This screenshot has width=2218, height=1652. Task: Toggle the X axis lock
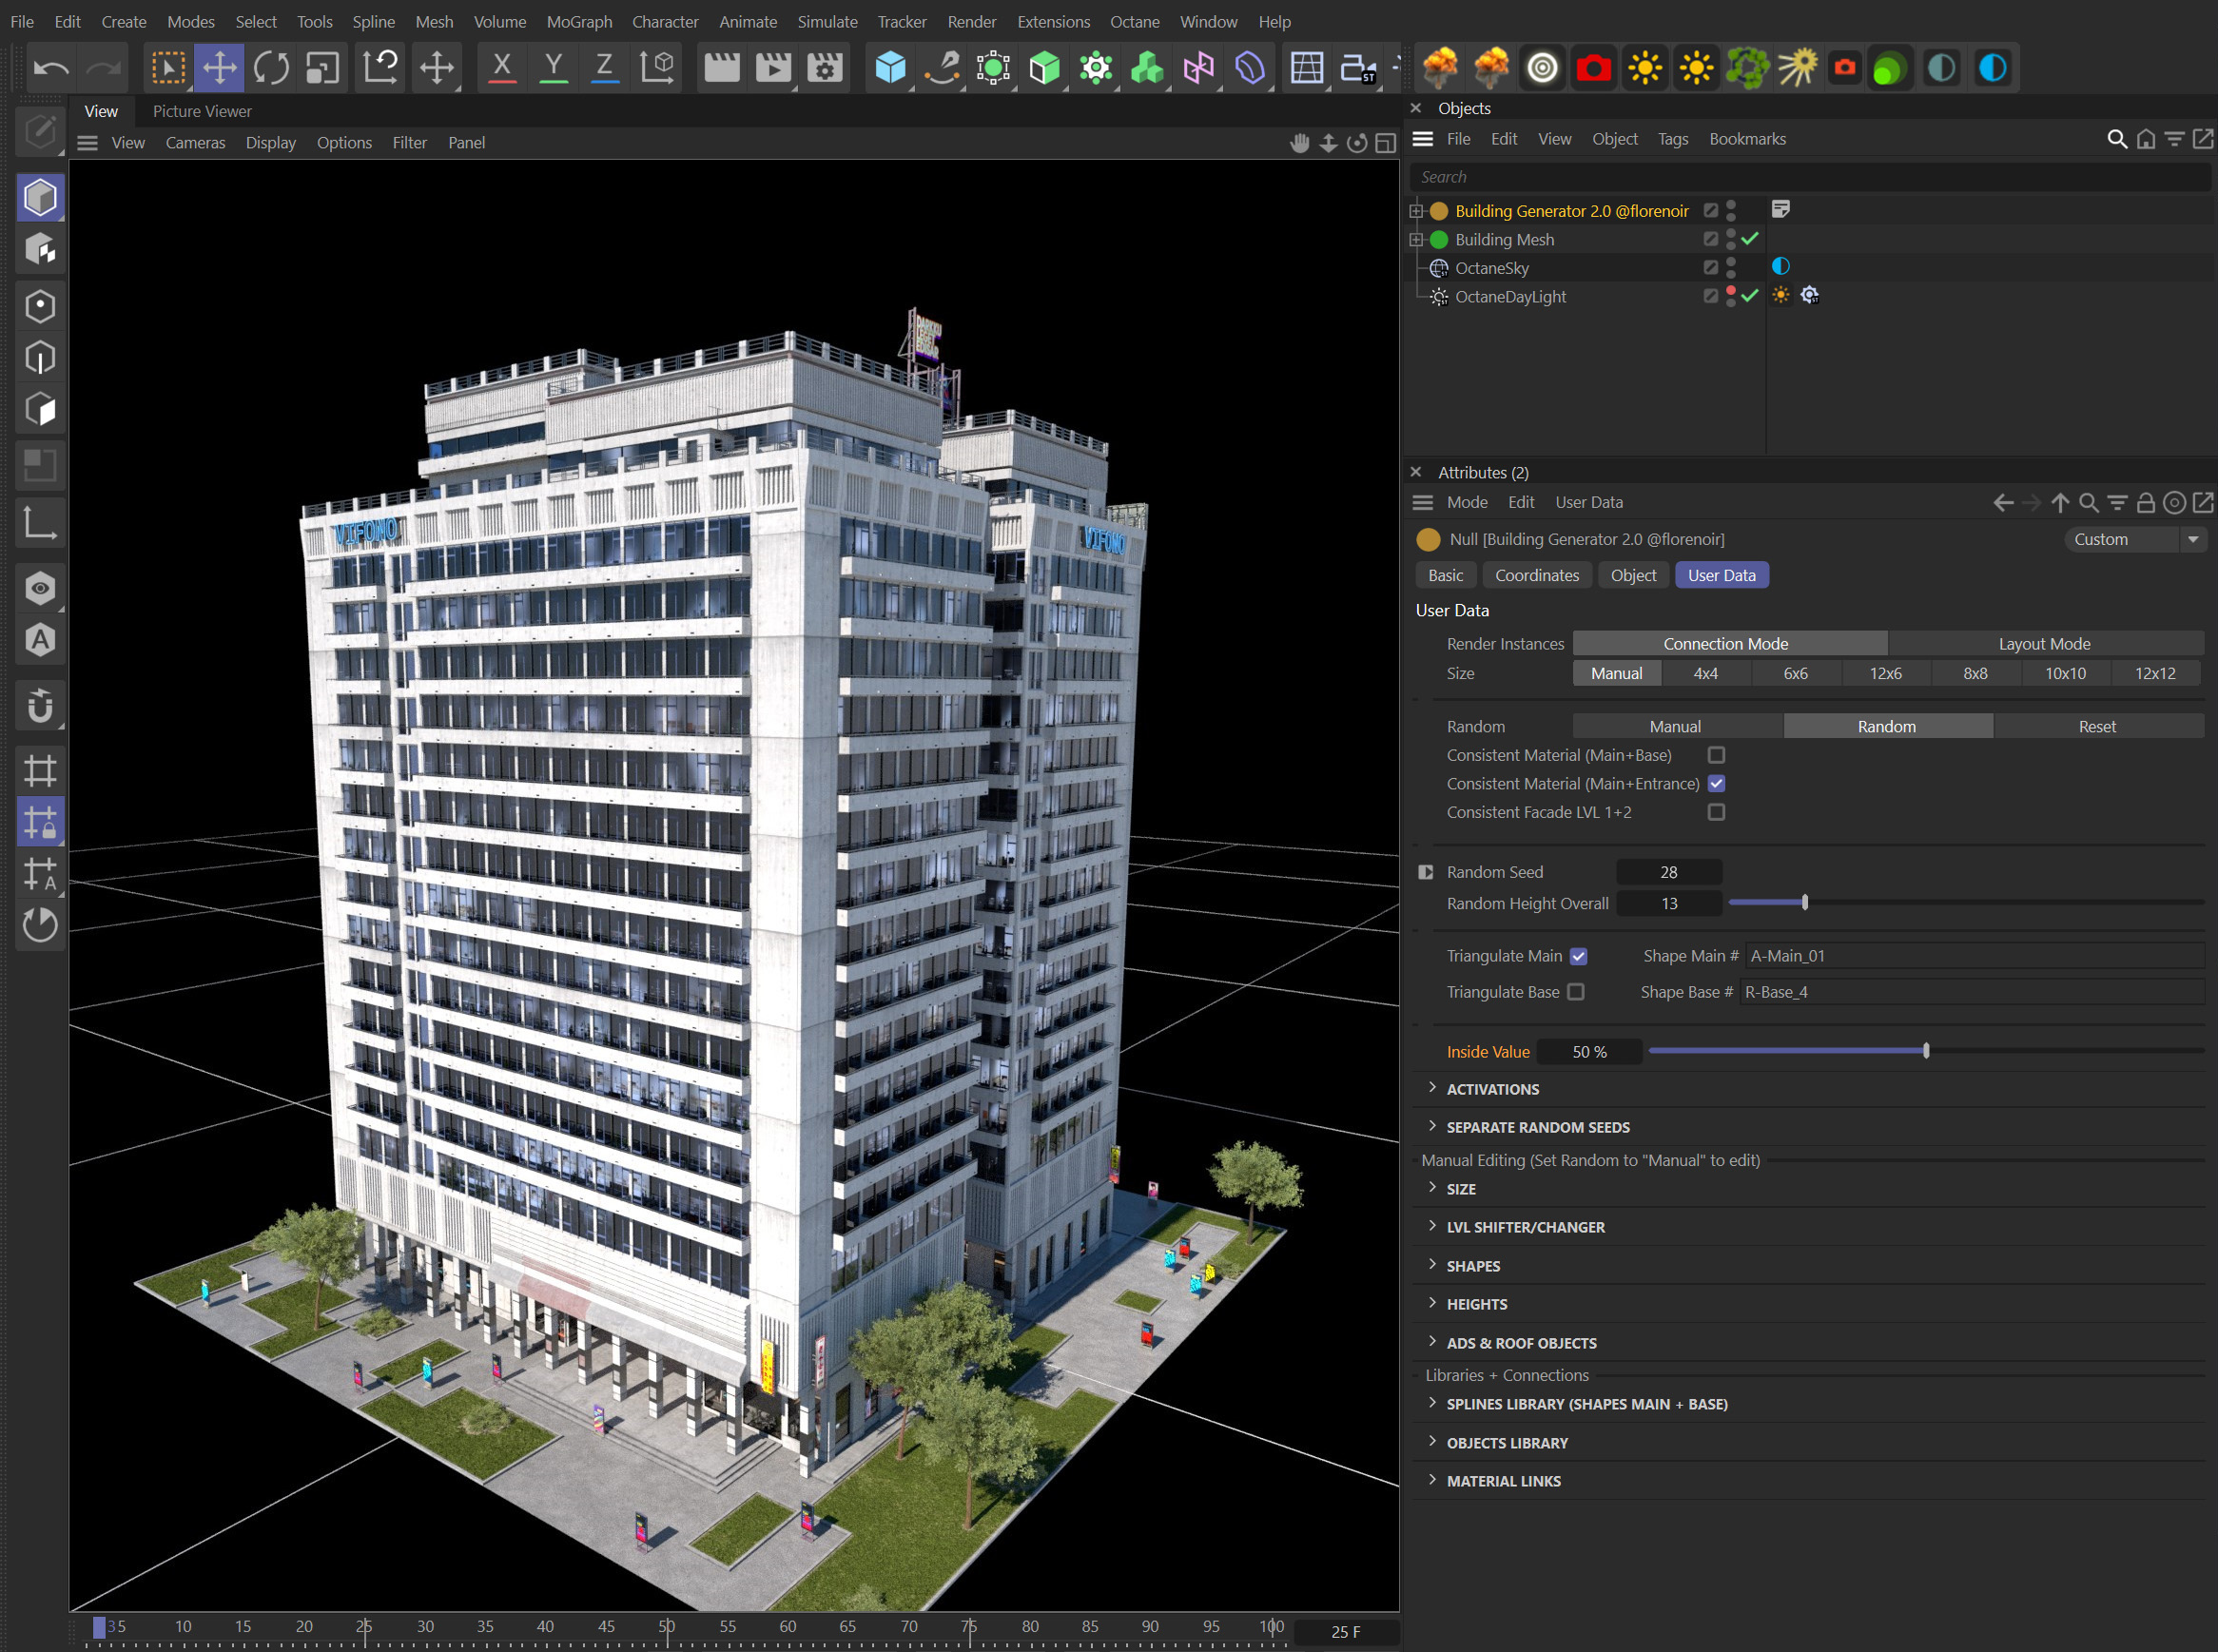pyautogui.click(x=501, y=67)
